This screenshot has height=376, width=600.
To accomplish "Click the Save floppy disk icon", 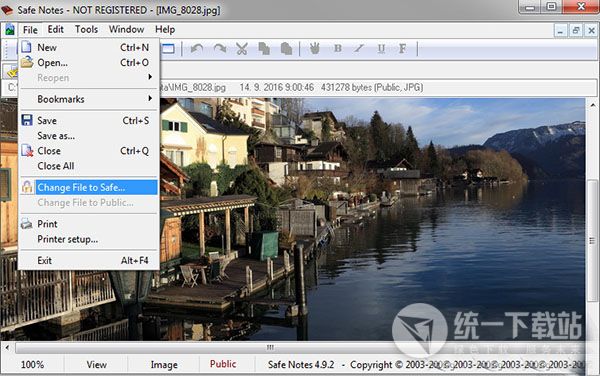I will (x=27, y=120).
